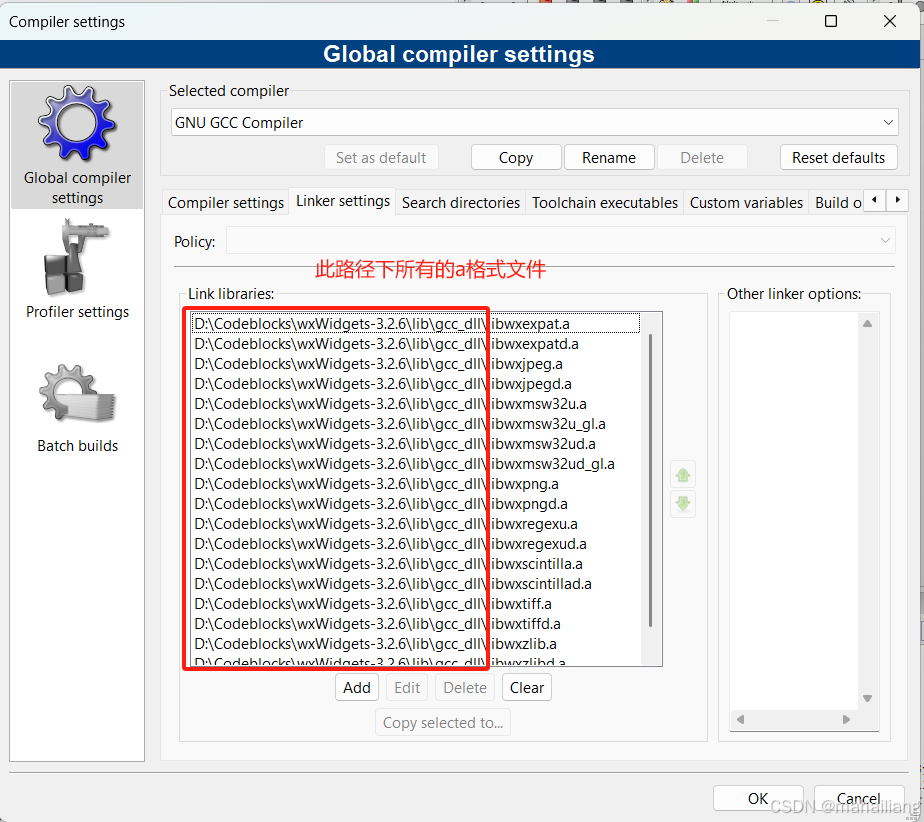
Task: Select libwxjpeg.a library entry
Action: click(x=415, y=364)
